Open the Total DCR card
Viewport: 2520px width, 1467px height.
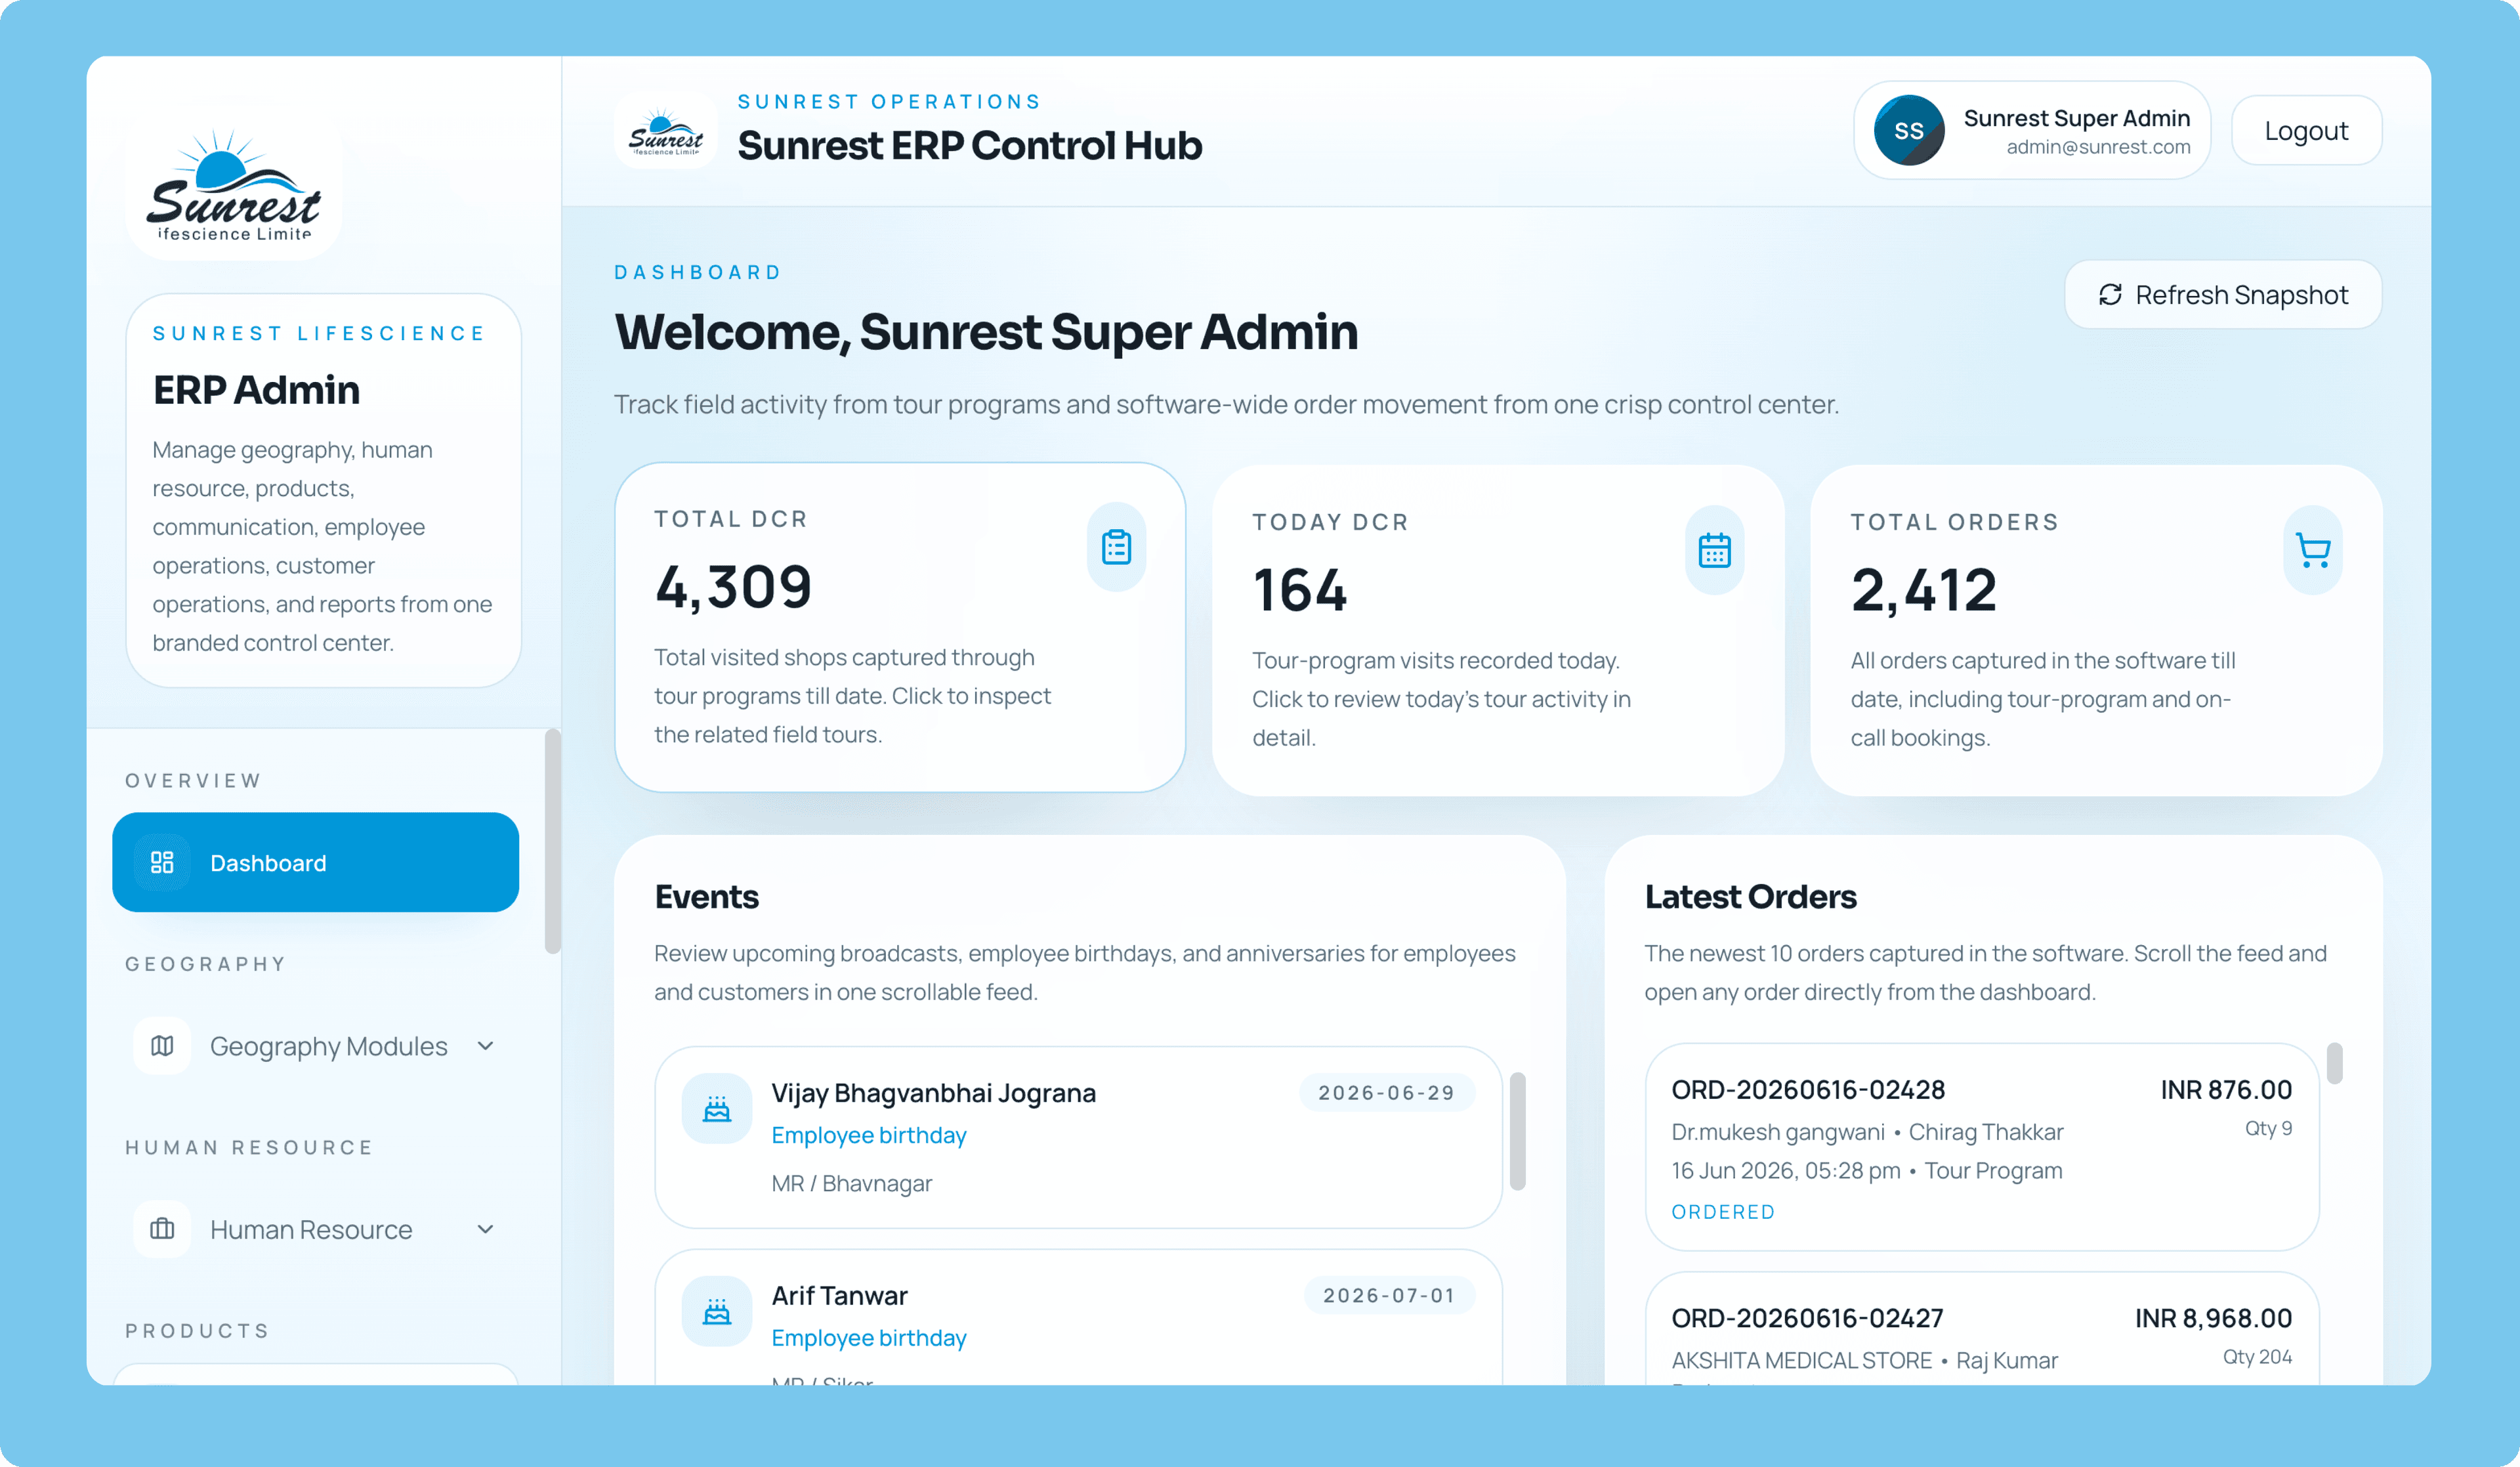coord(900,627)
